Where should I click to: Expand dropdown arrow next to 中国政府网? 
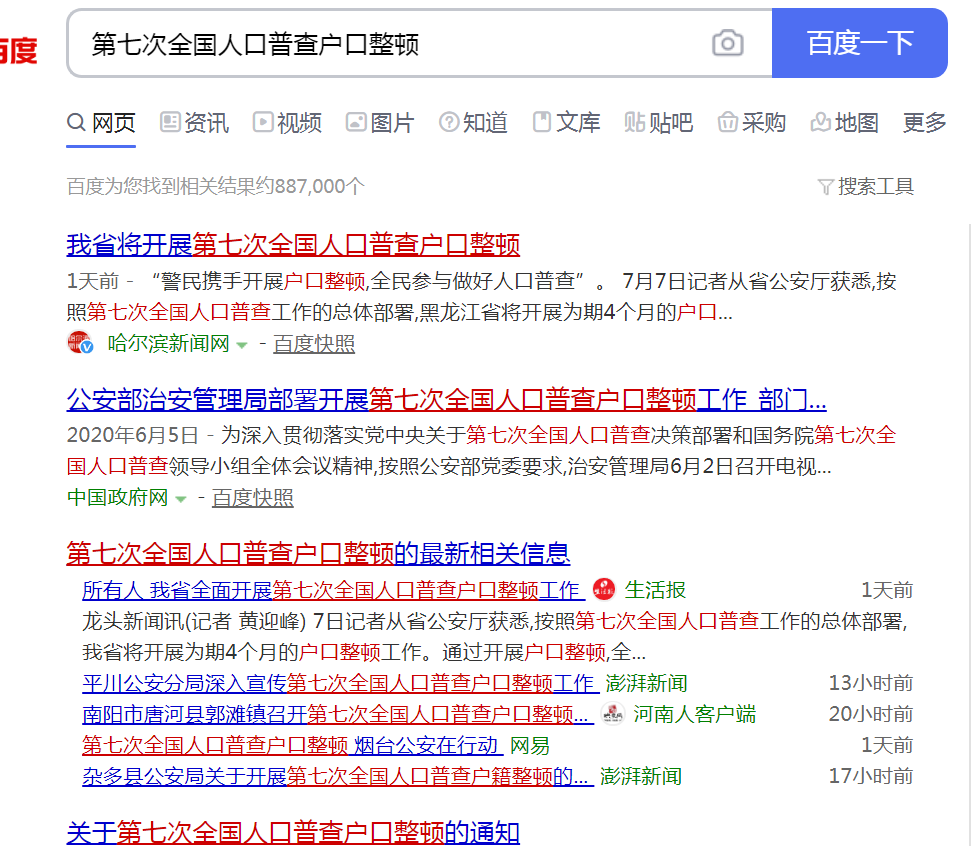(x=181, y=499)
